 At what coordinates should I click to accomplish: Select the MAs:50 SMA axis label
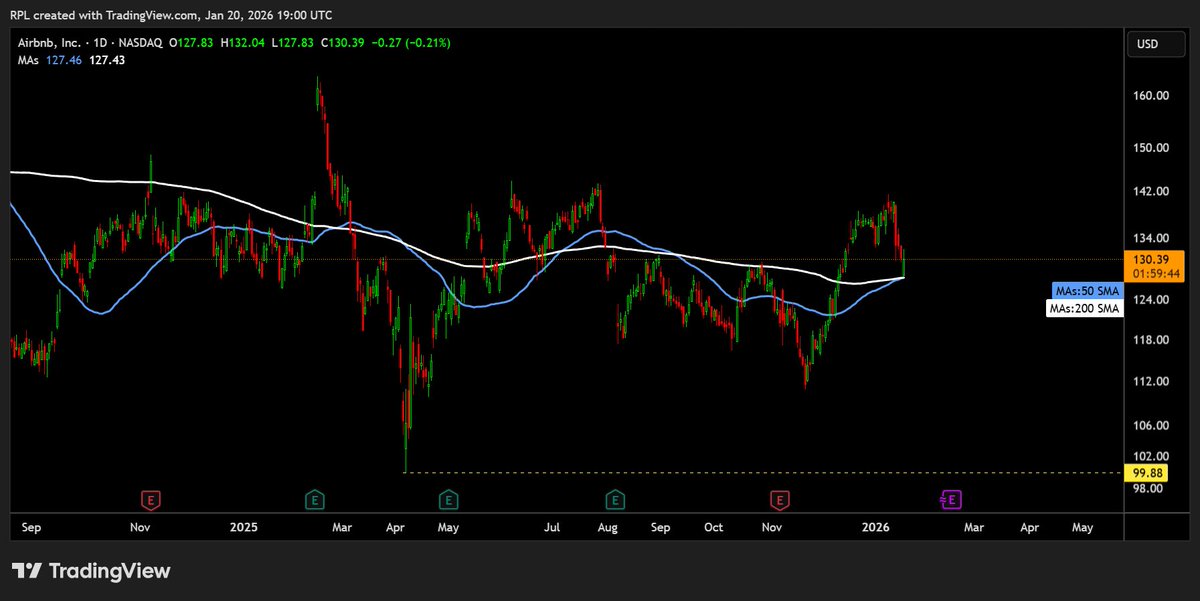[x=1087, y=290]
